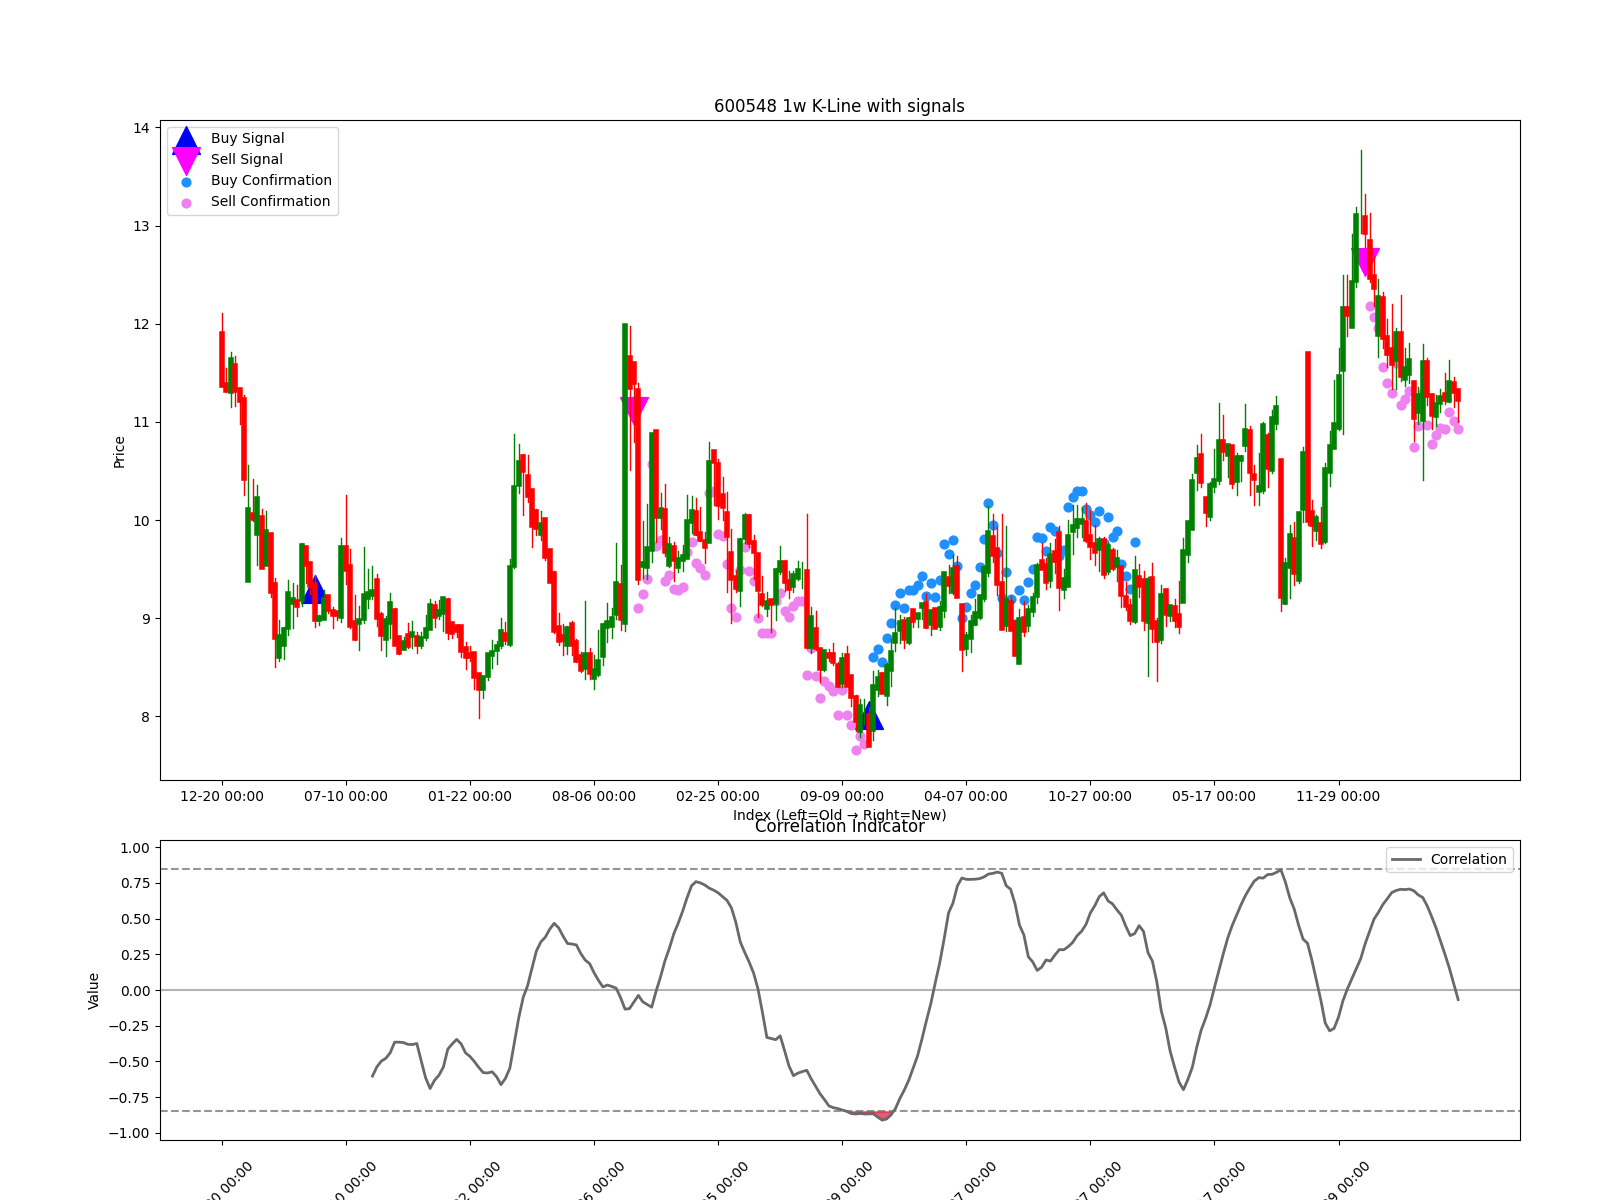
Task: Click the gray Correlation line sample in legend
Action: (x=1406, y=860)
